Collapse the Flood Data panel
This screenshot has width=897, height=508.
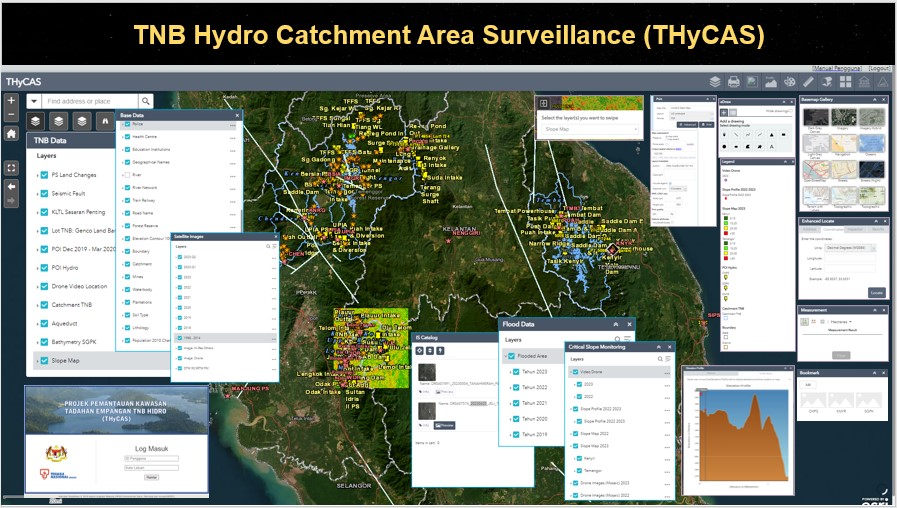616,324
